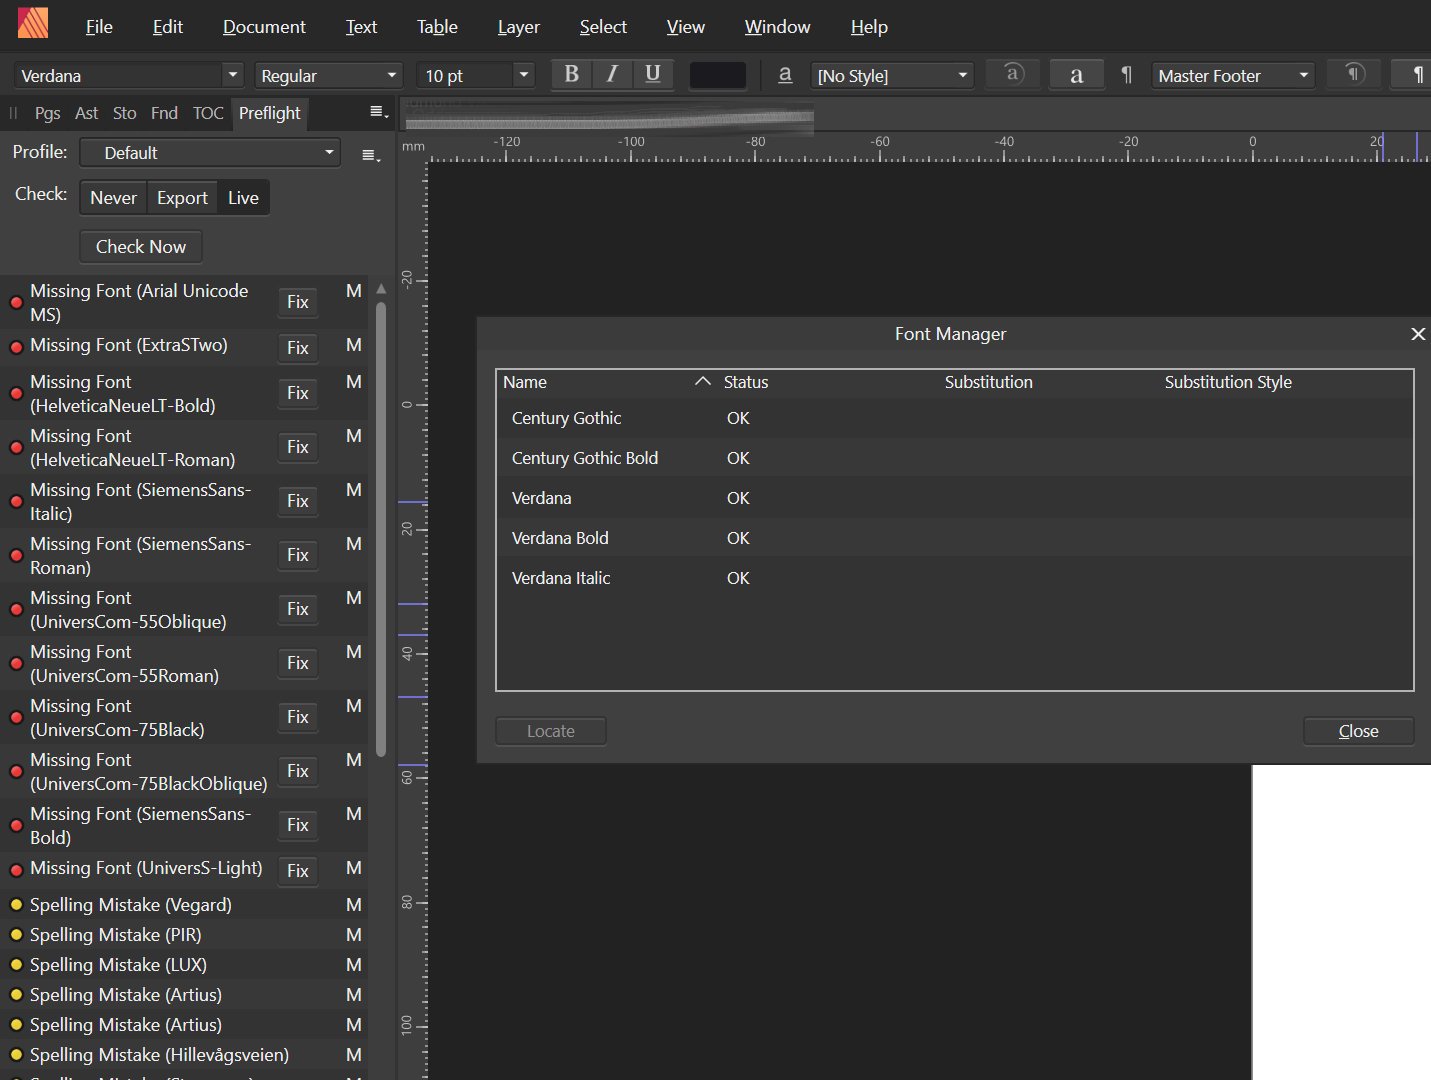This screenshot has height=1080, width=1431.
Task: Switch to the Sto panel tab
Action: [124, 113]
